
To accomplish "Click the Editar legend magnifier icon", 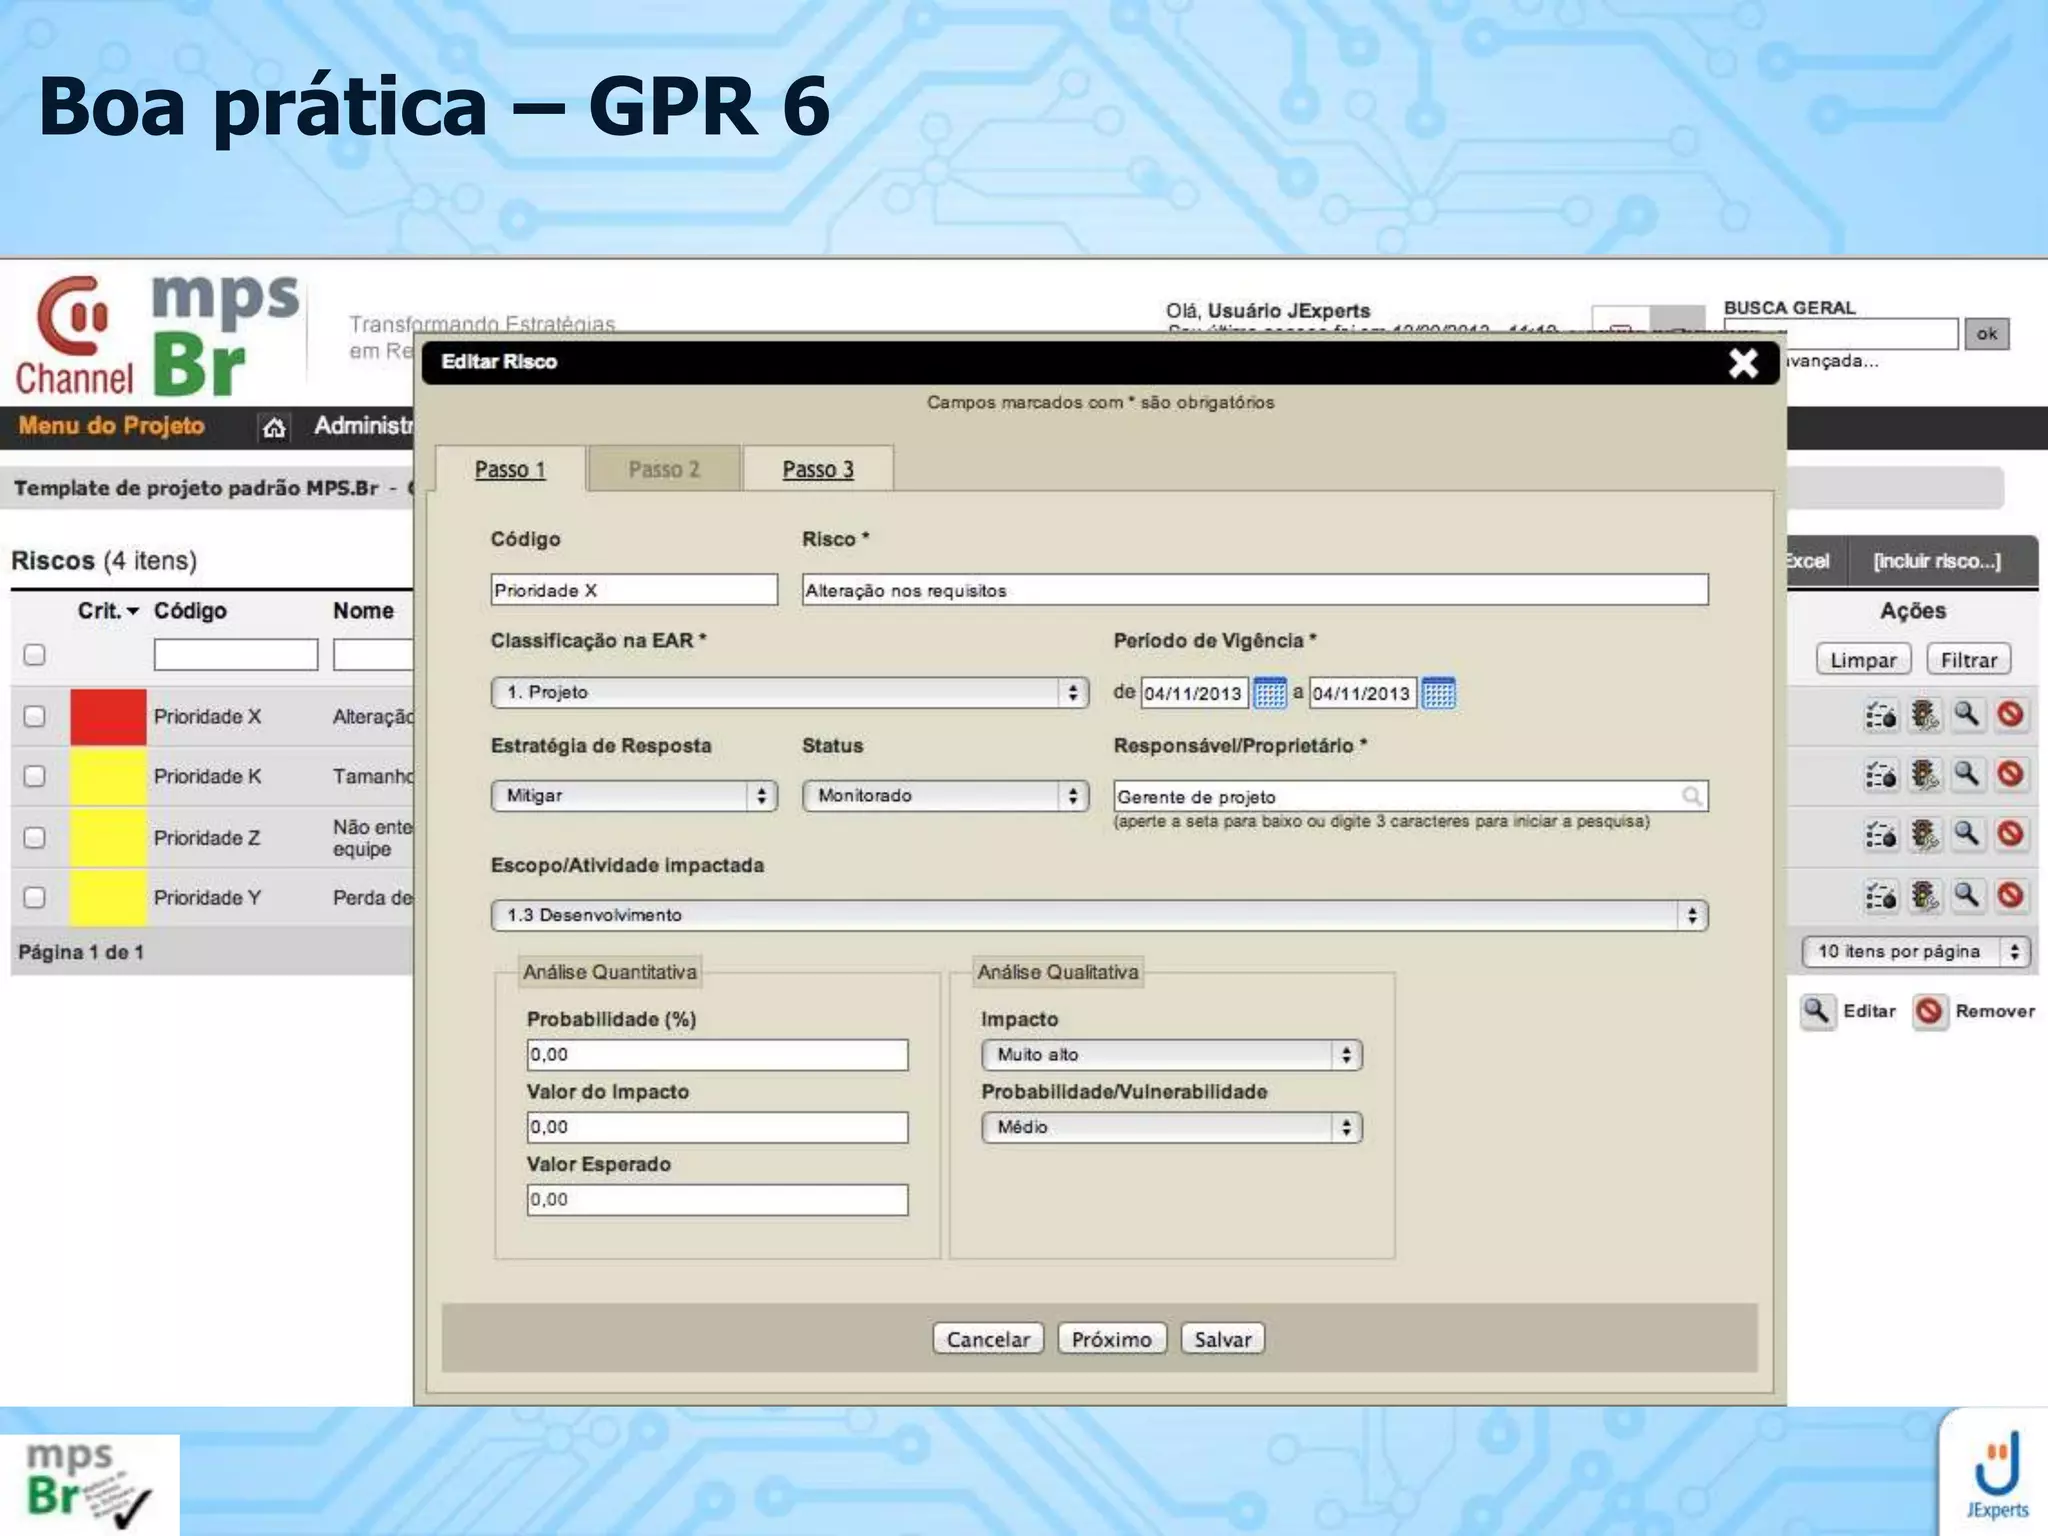I will 1817,1011.
